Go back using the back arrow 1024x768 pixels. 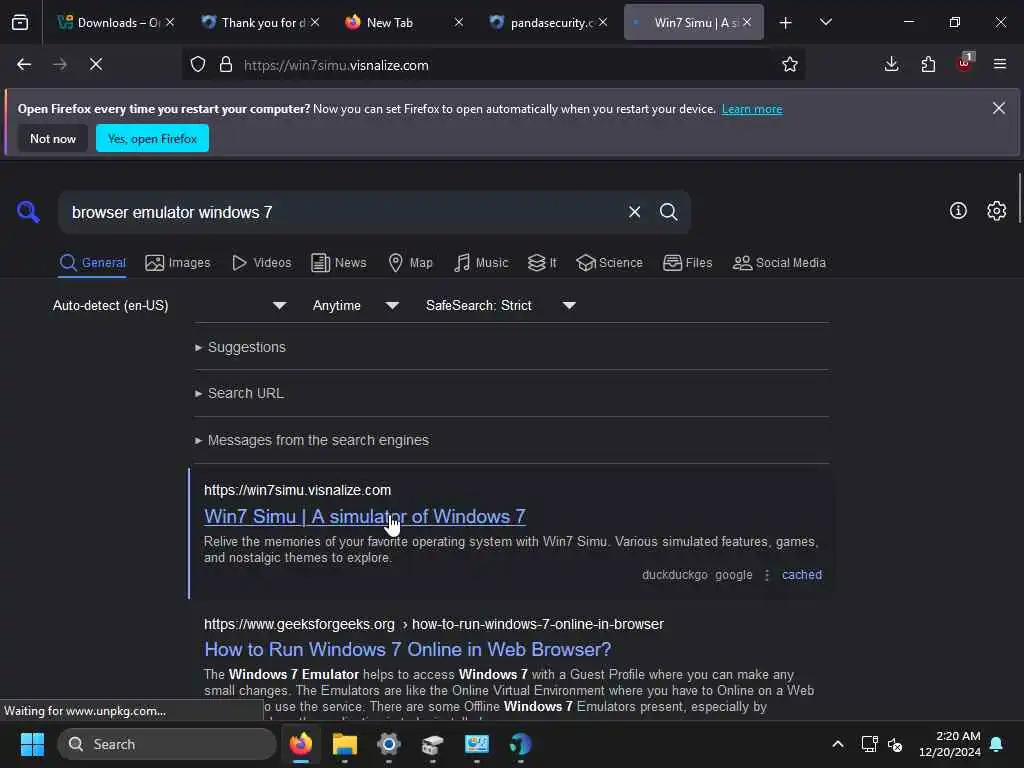pos(24,65)
